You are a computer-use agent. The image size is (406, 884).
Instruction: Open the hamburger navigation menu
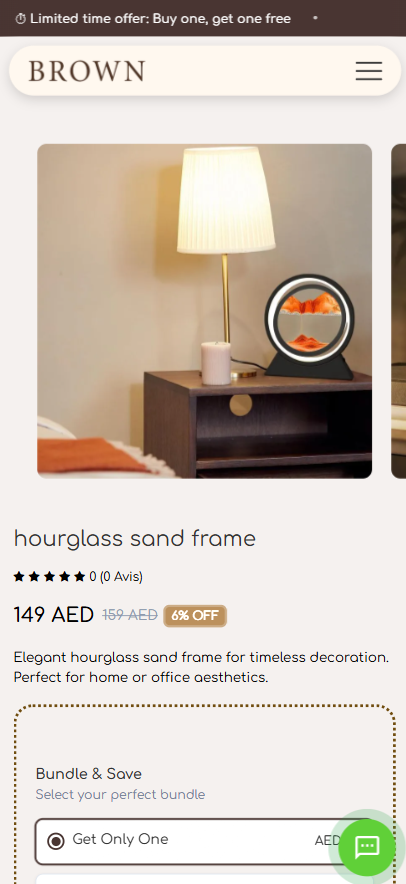click(369, 71)
